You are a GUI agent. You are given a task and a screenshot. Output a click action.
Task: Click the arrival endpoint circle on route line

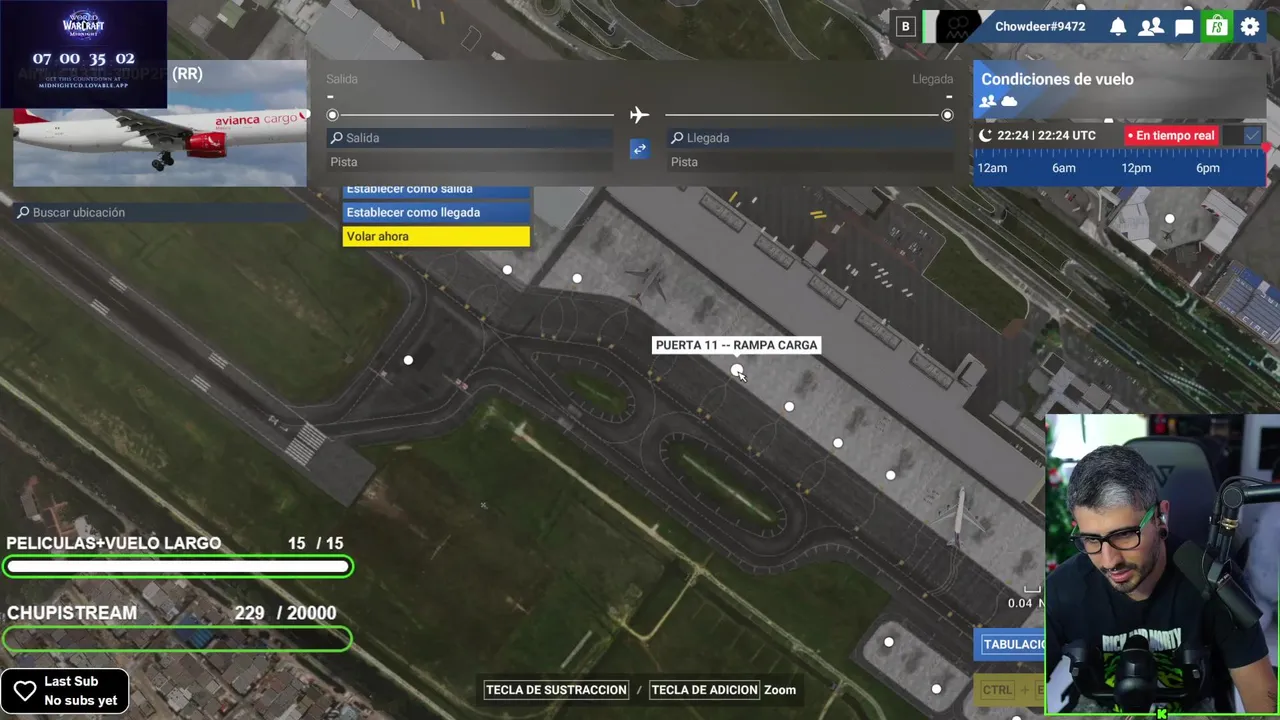tap(947, 115)
